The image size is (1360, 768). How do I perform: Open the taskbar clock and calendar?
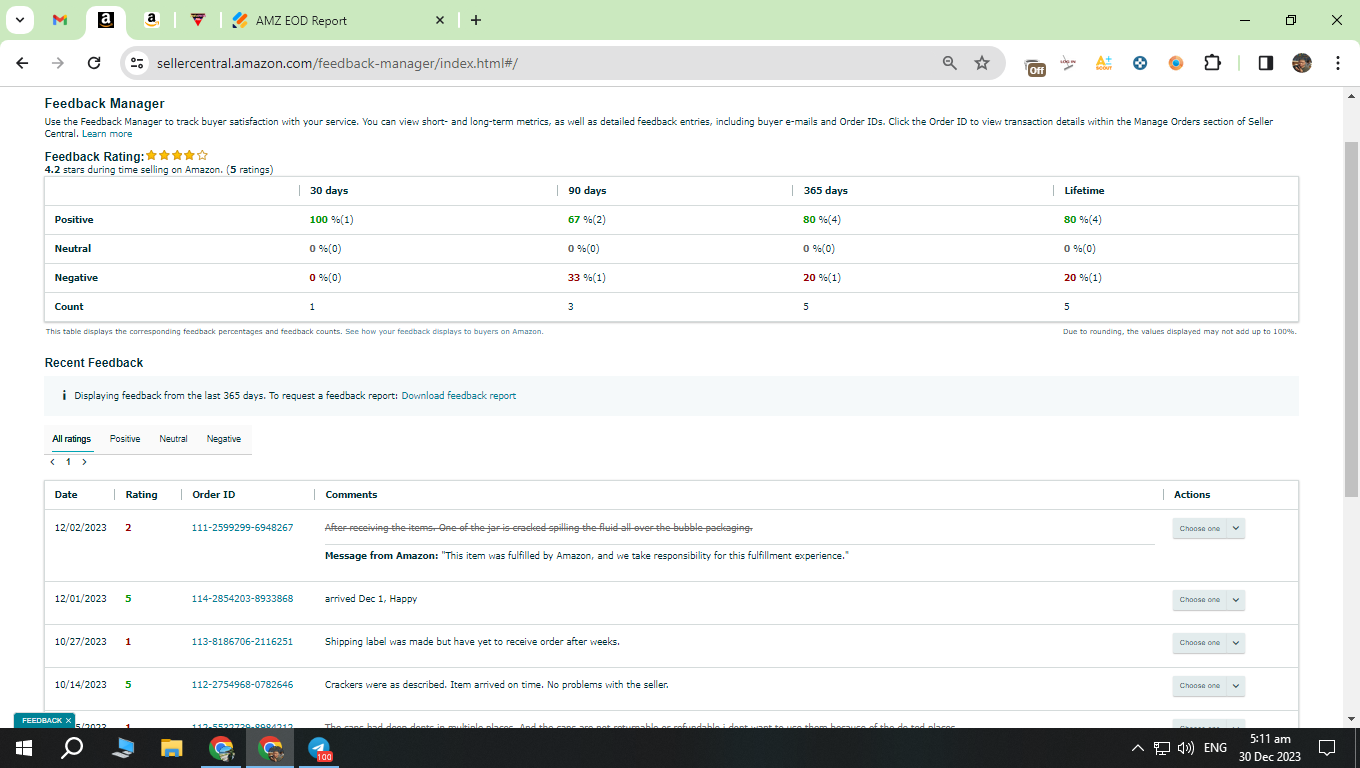coord(1270,748)
